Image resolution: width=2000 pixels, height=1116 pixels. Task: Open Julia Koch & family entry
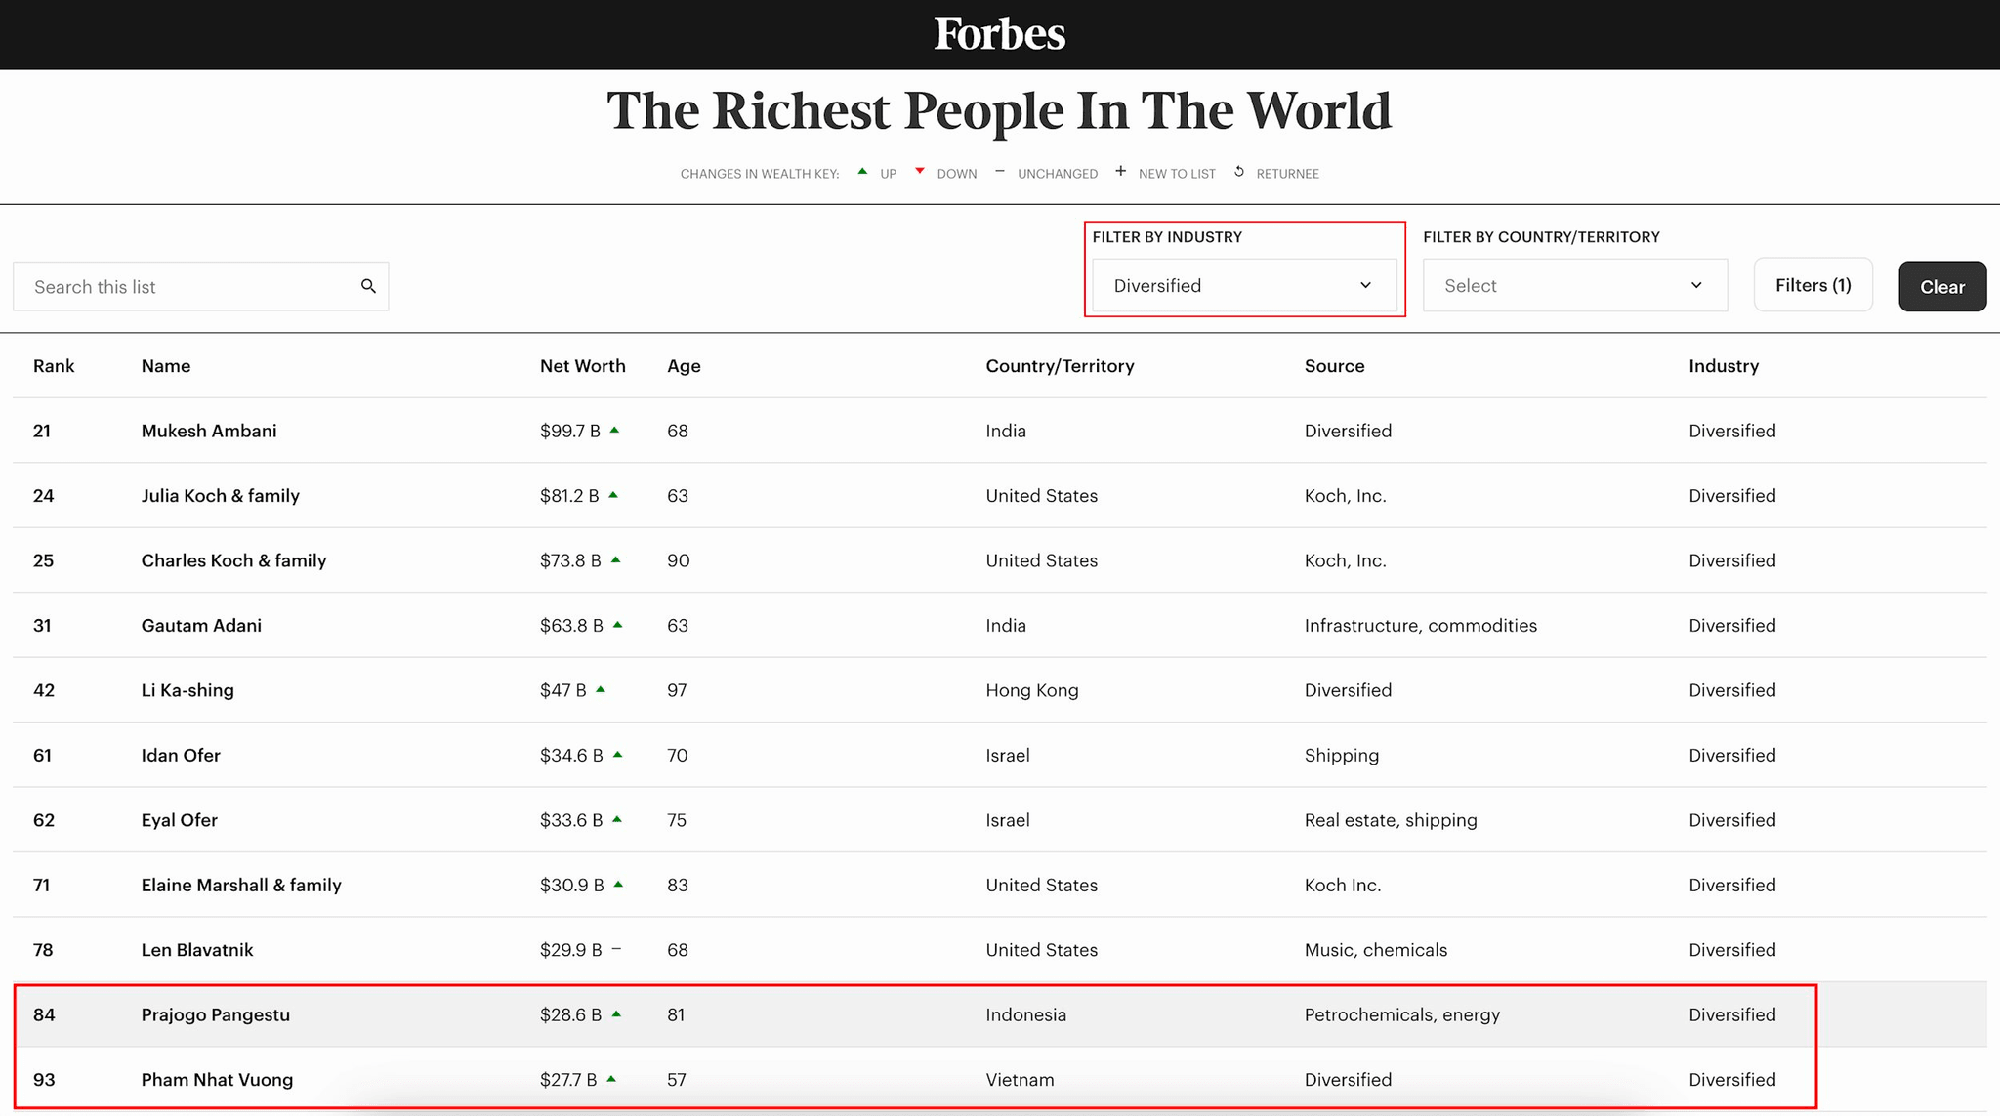pos(221,496)
